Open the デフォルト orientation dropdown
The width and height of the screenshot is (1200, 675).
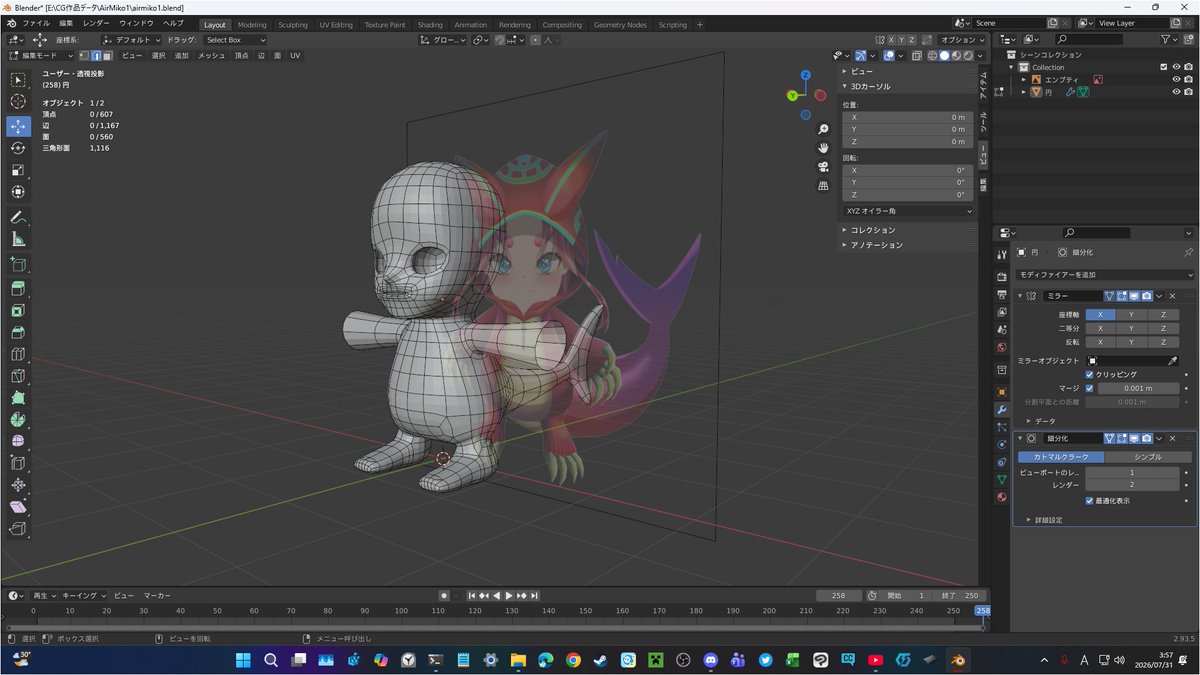pyautogui.click(x=133, y=40)
